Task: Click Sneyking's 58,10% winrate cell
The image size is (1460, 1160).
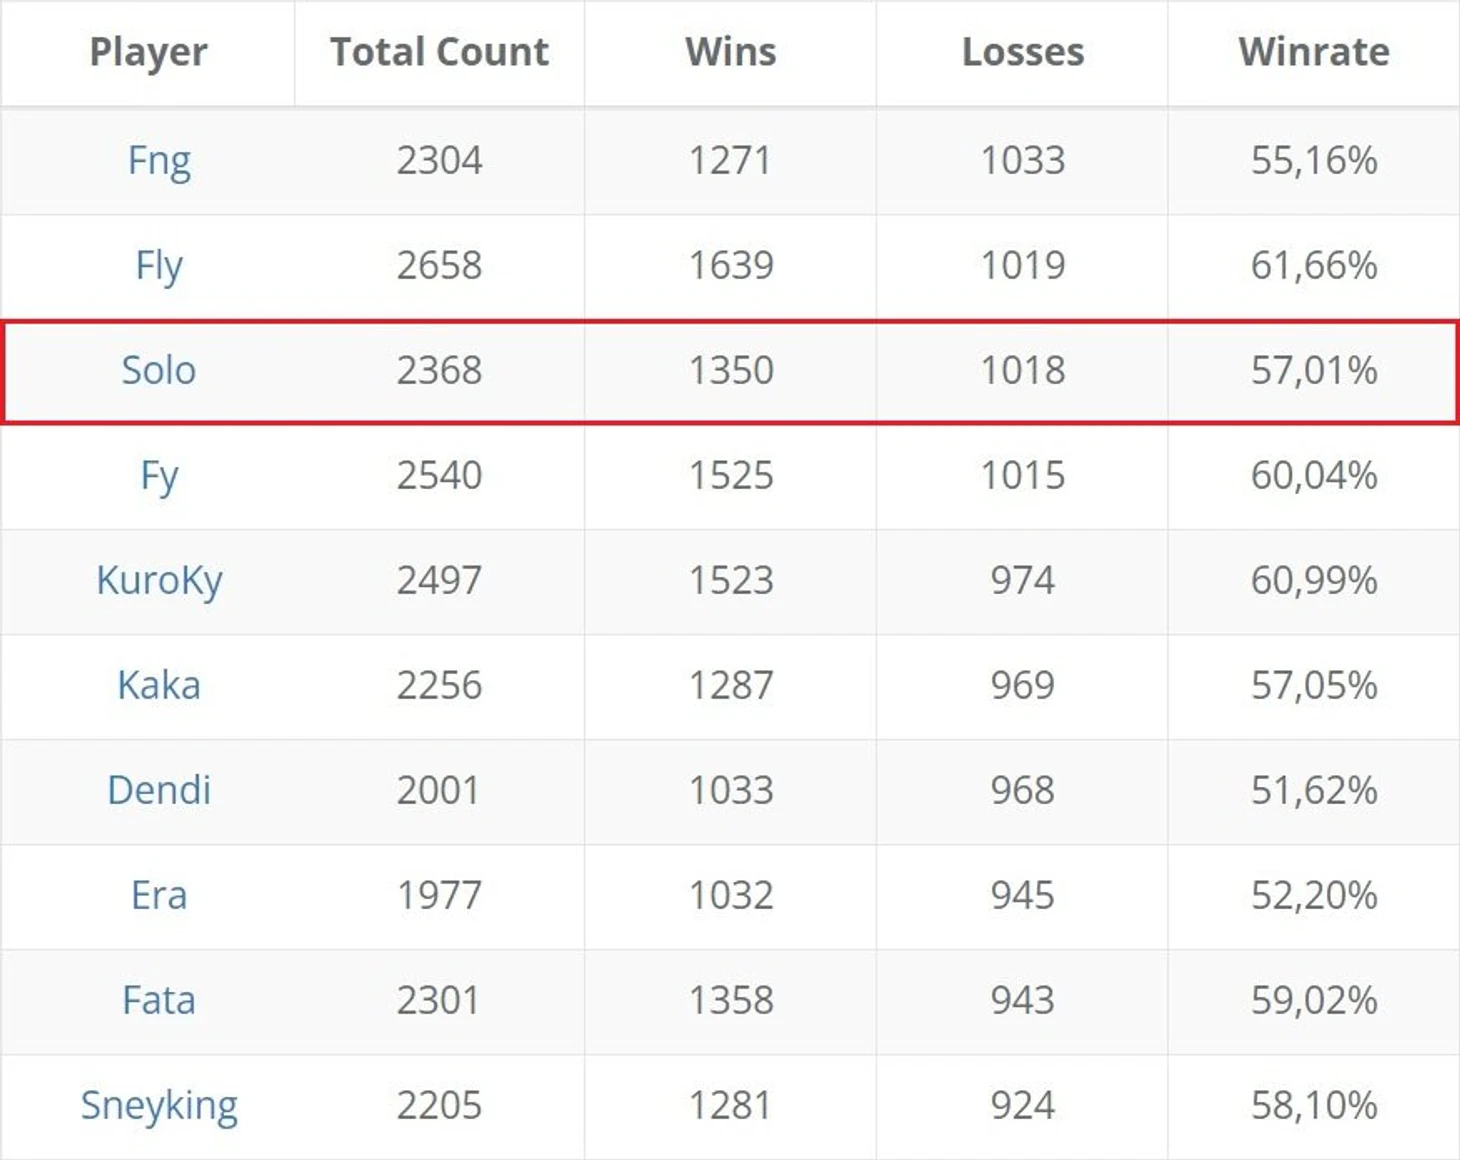Action: click(1313, 1106)
